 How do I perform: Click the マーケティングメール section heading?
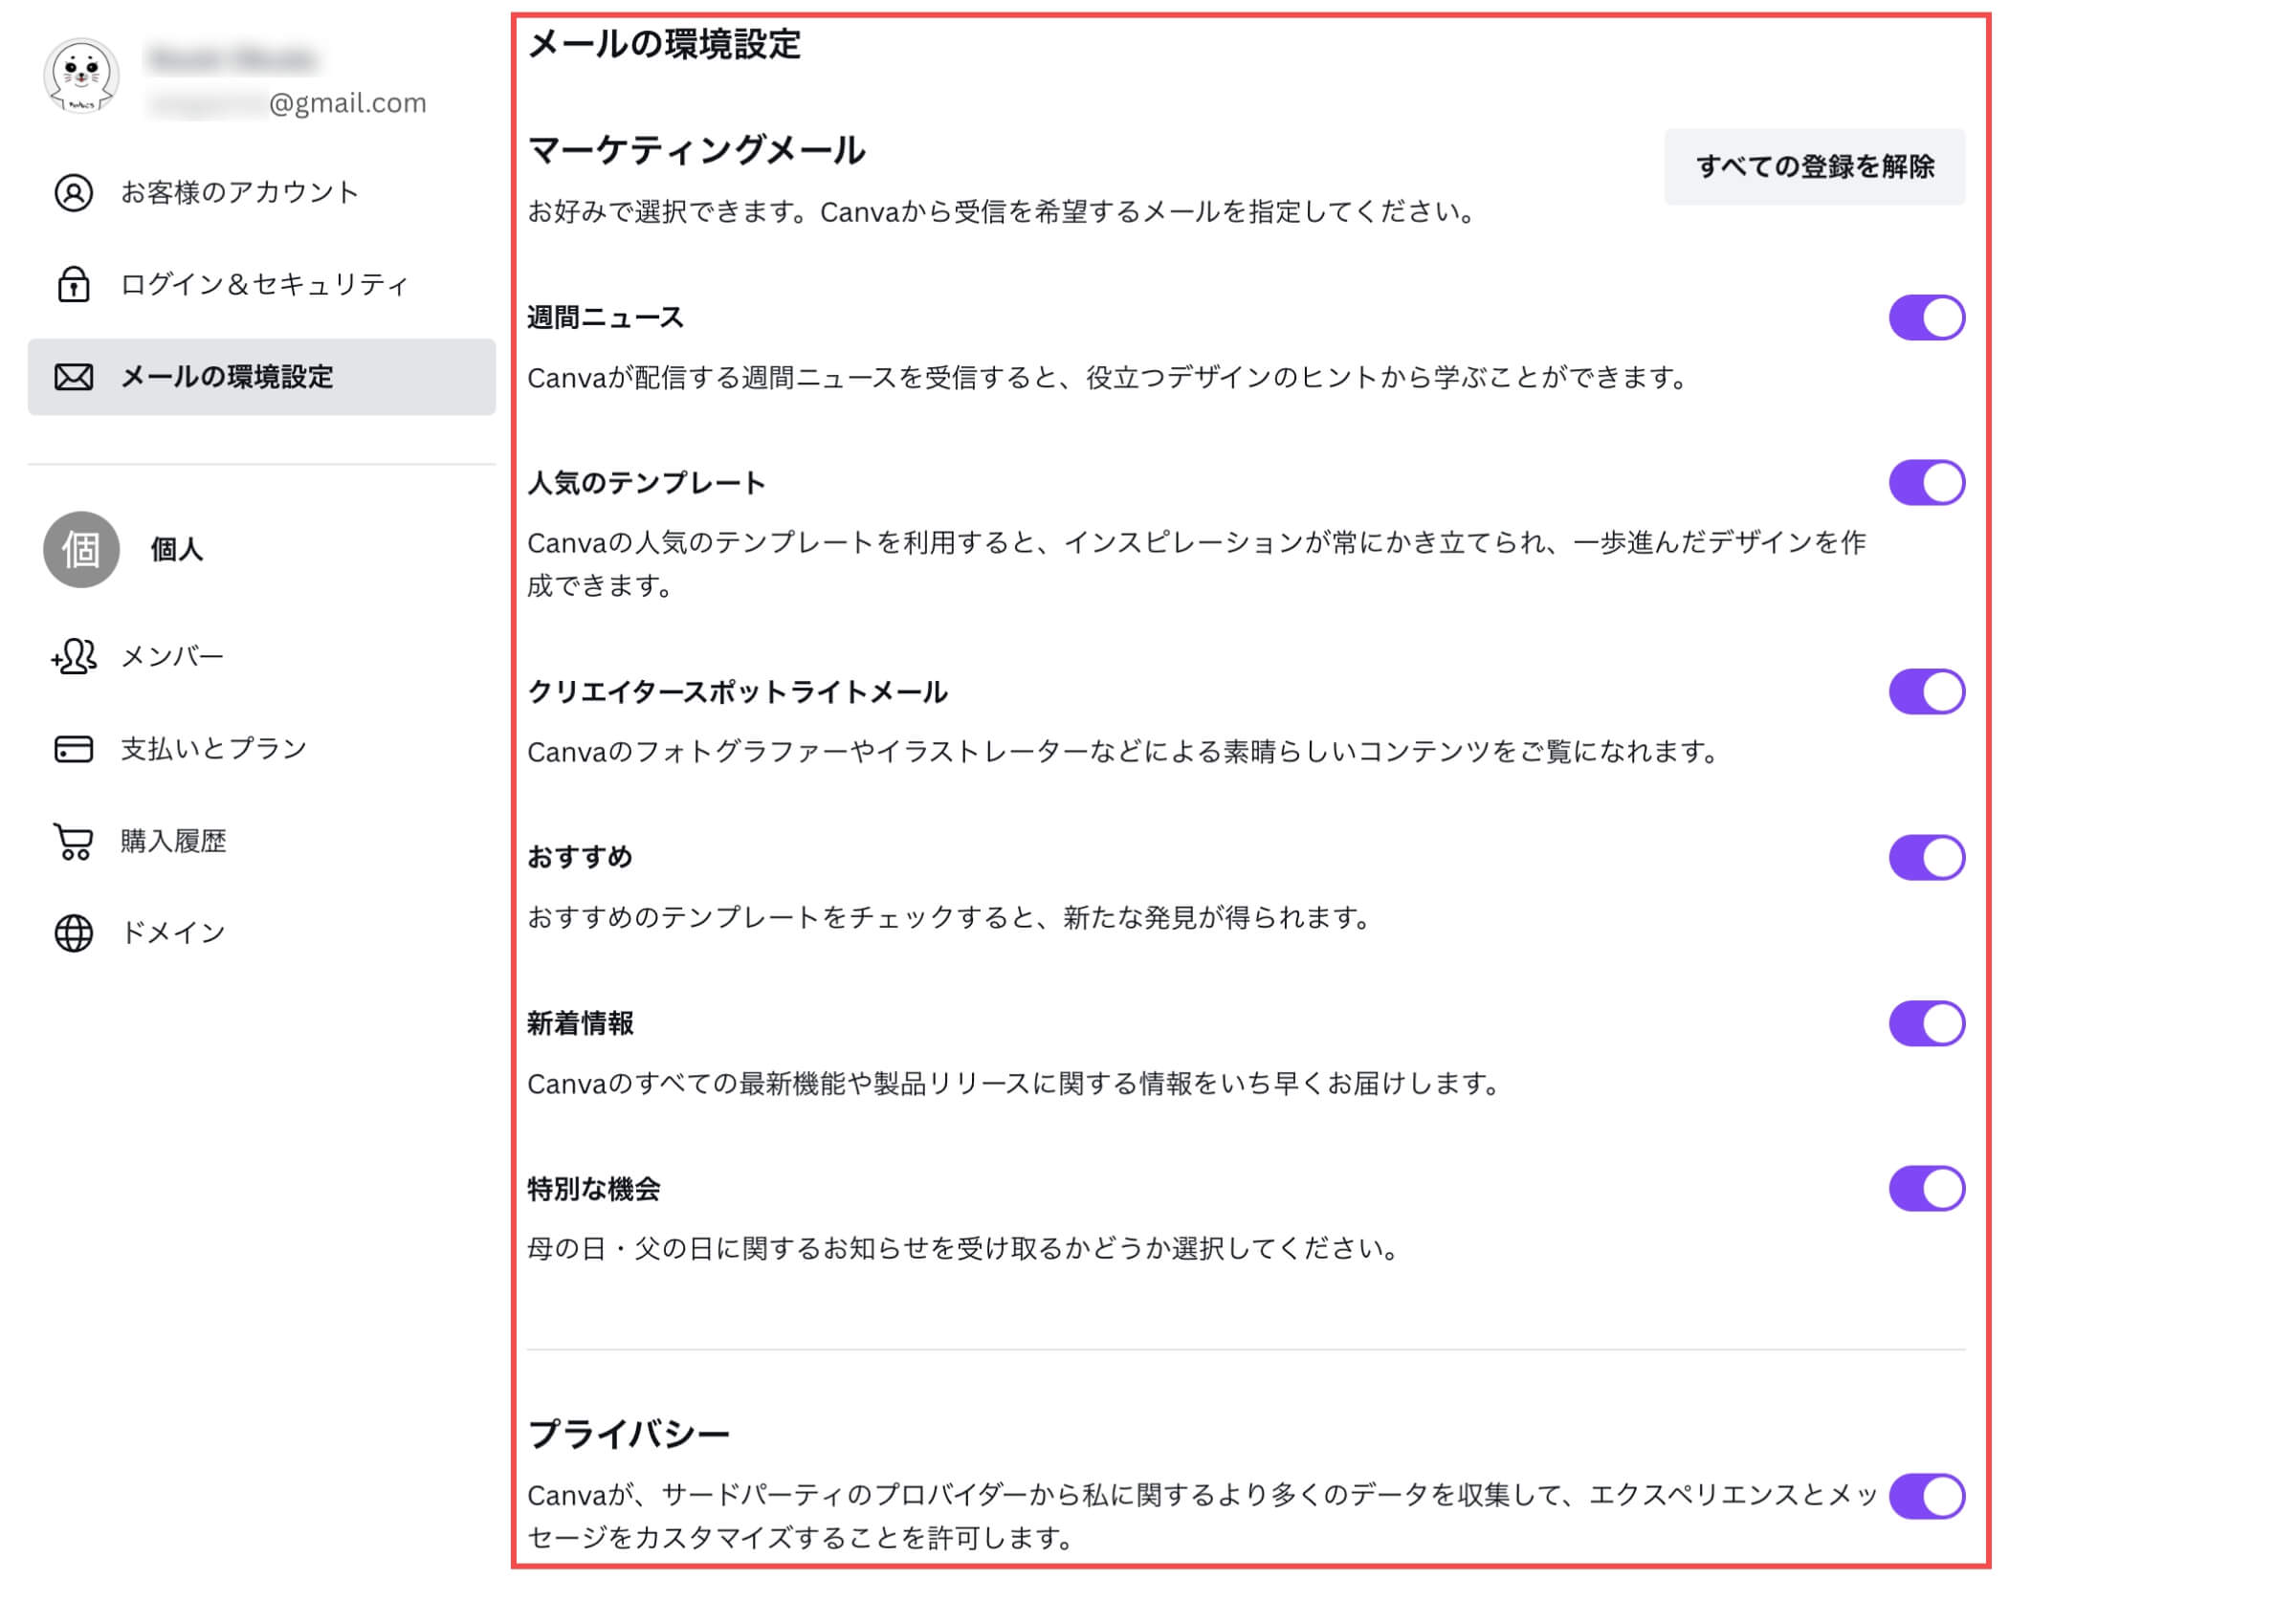point(697,151)
